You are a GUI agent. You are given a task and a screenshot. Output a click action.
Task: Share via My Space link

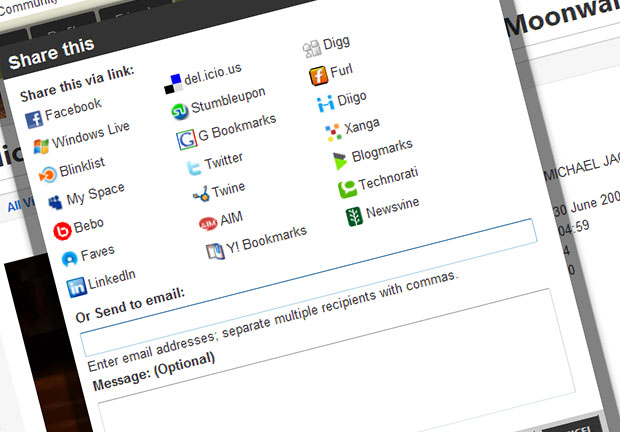[x=95, y=194]
